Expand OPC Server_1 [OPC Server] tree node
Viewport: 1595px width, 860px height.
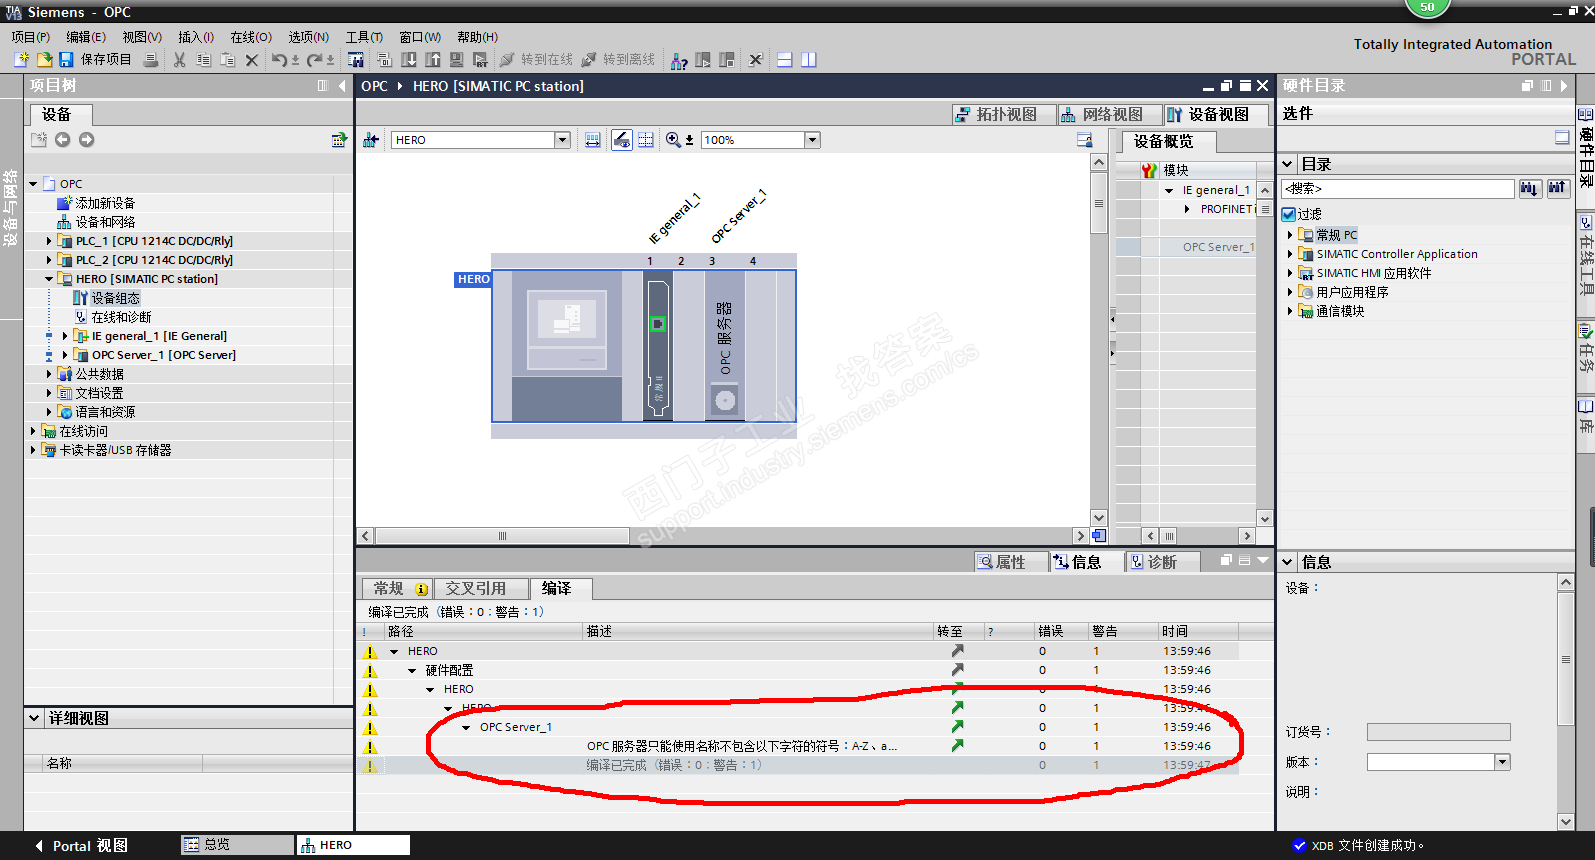[65, 355]
